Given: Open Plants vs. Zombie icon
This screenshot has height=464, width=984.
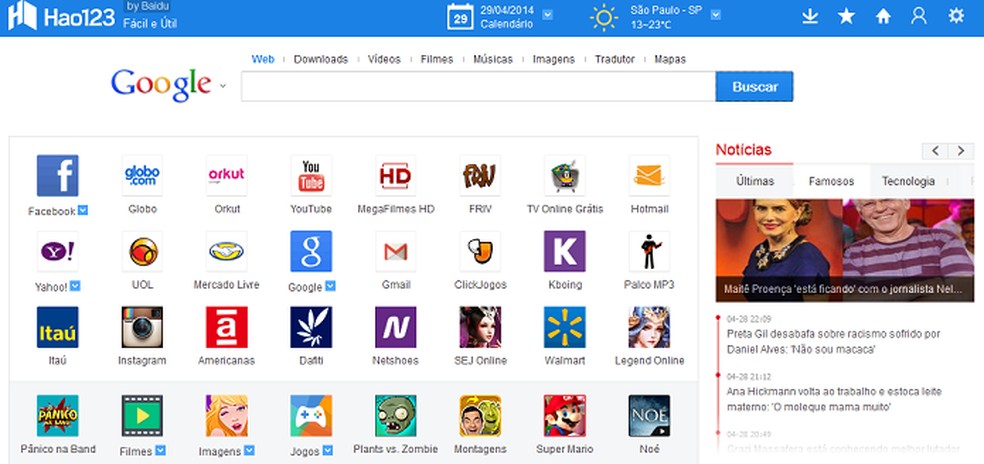Looking at the screenshot, I should [395, 416].
